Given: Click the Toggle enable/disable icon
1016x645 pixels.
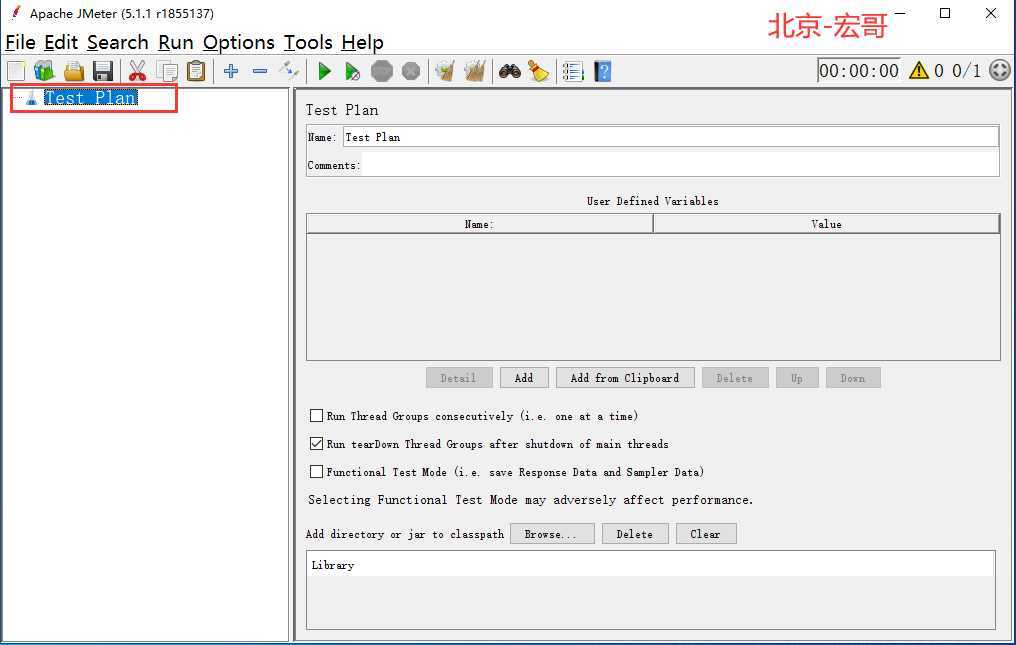Looking at the screenshot, I should tap(288, 71).
